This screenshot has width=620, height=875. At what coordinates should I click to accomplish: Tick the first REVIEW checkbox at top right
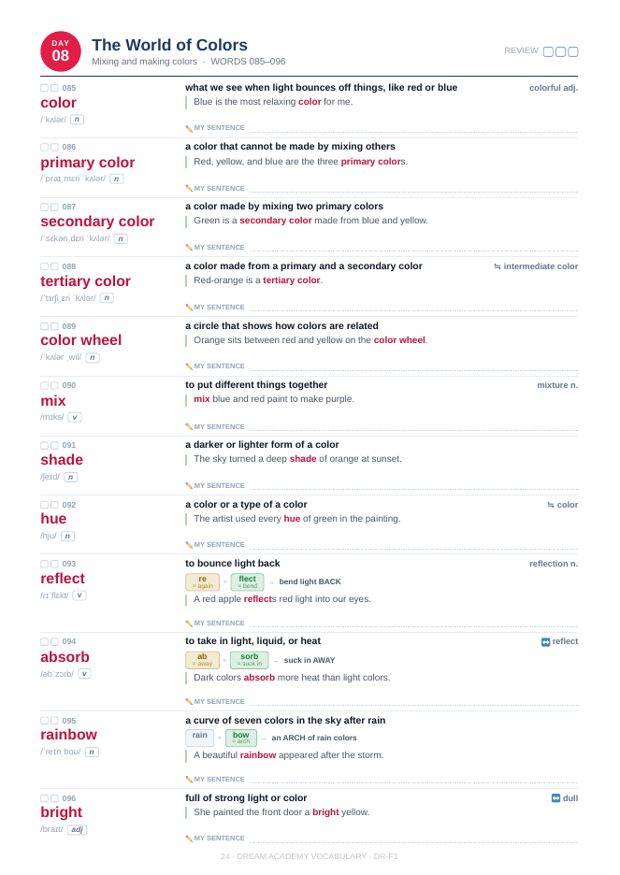(x=548, y=52)
